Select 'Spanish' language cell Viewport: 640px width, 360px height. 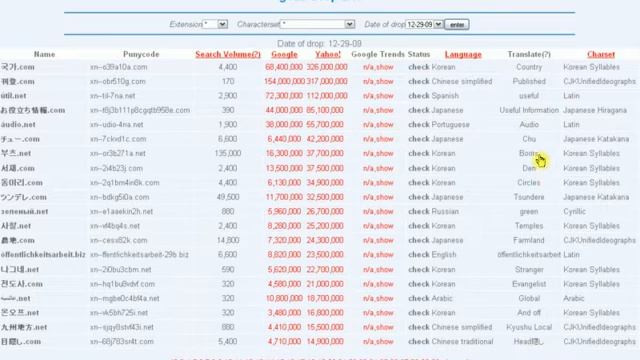445,96
